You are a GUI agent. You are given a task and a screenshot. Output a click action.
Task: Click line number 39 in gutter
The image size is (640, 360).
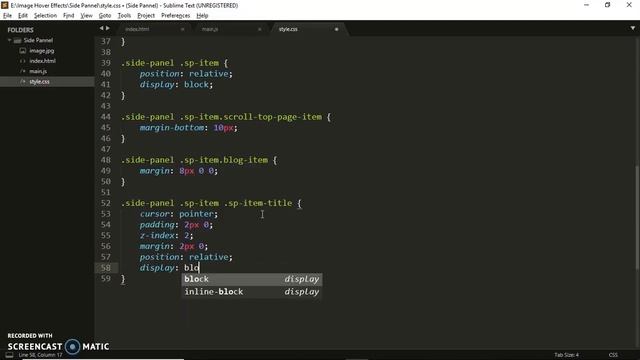105,63
